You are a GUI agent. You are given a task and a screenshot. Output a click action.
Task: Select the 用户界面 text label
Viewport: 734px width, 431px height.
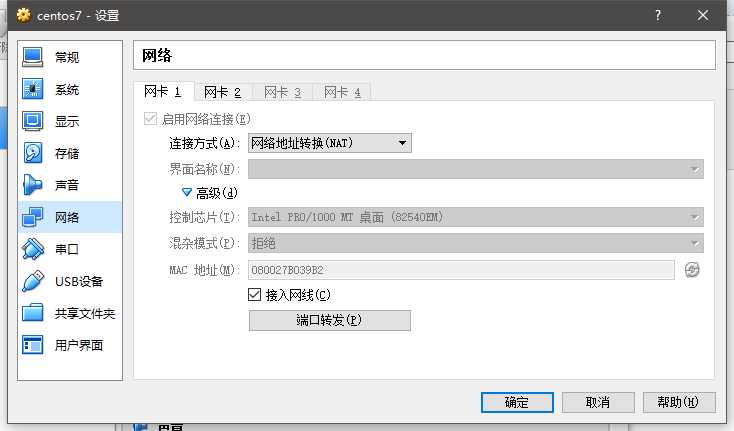click(x=79, y=345)
